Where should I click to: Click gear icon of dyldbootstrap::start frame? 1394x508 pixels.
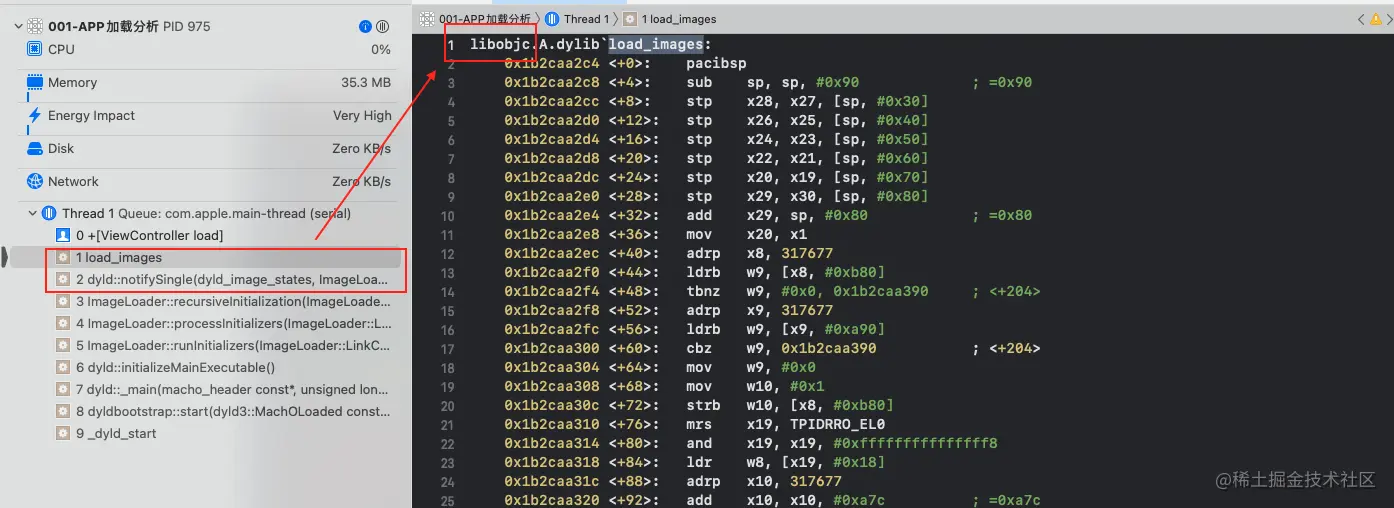tap(64, 412)
